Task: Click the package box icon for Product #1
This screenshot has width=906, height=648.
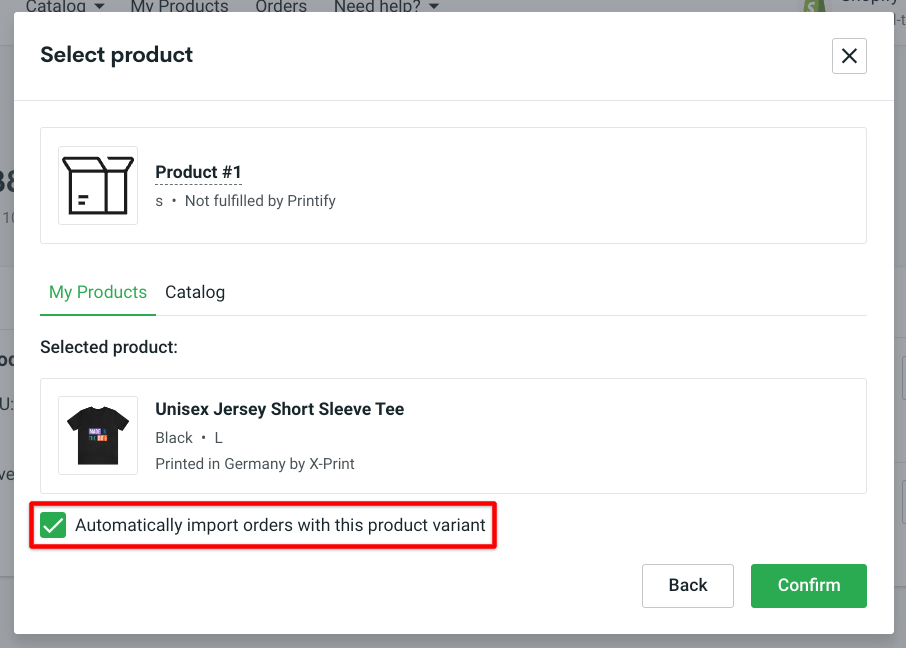Action: 97,185
